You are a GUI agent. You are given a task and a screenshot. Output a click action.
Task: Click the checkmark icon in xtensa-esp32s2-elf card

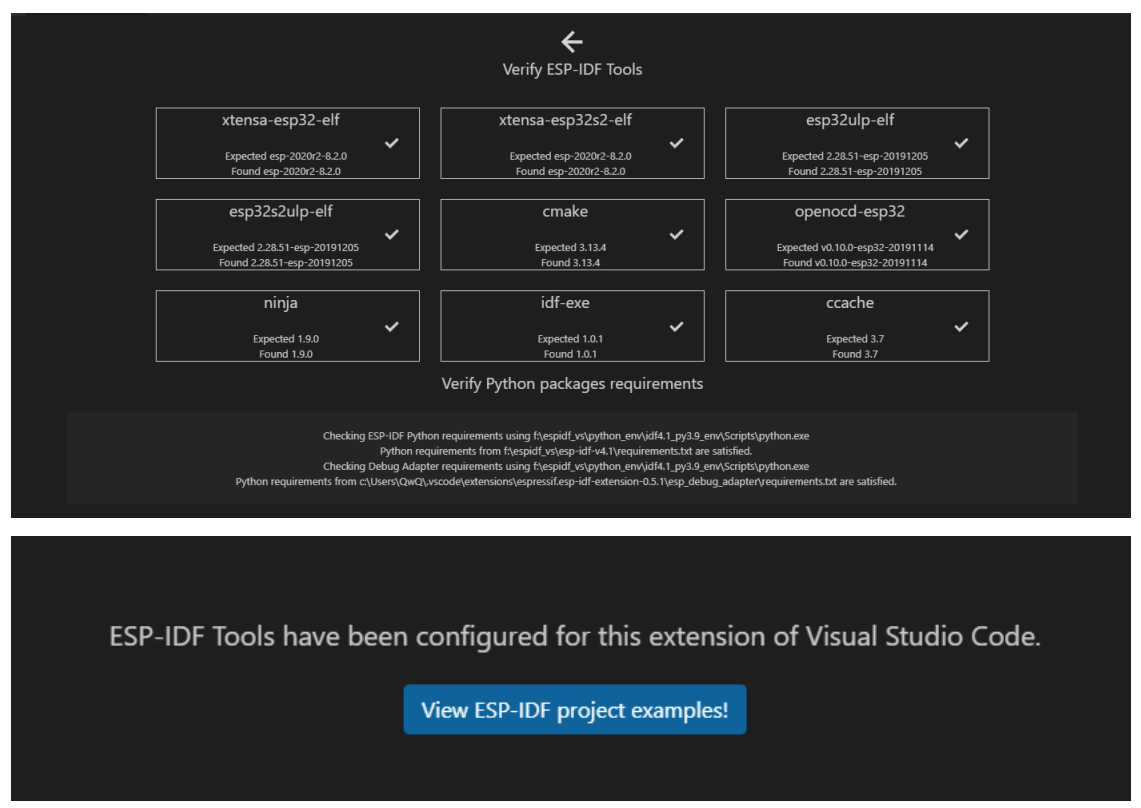point(677,143)
